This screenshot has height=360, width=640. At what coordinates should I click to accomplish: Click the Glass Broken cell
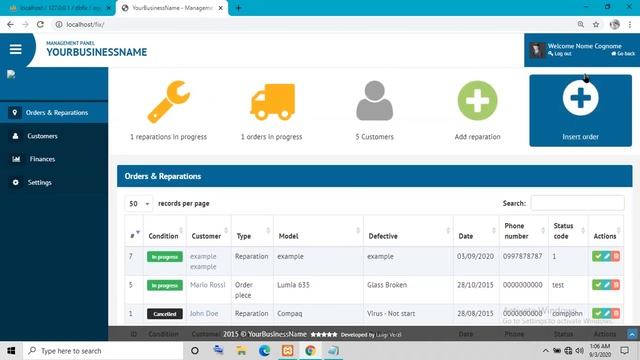point(387,285)
